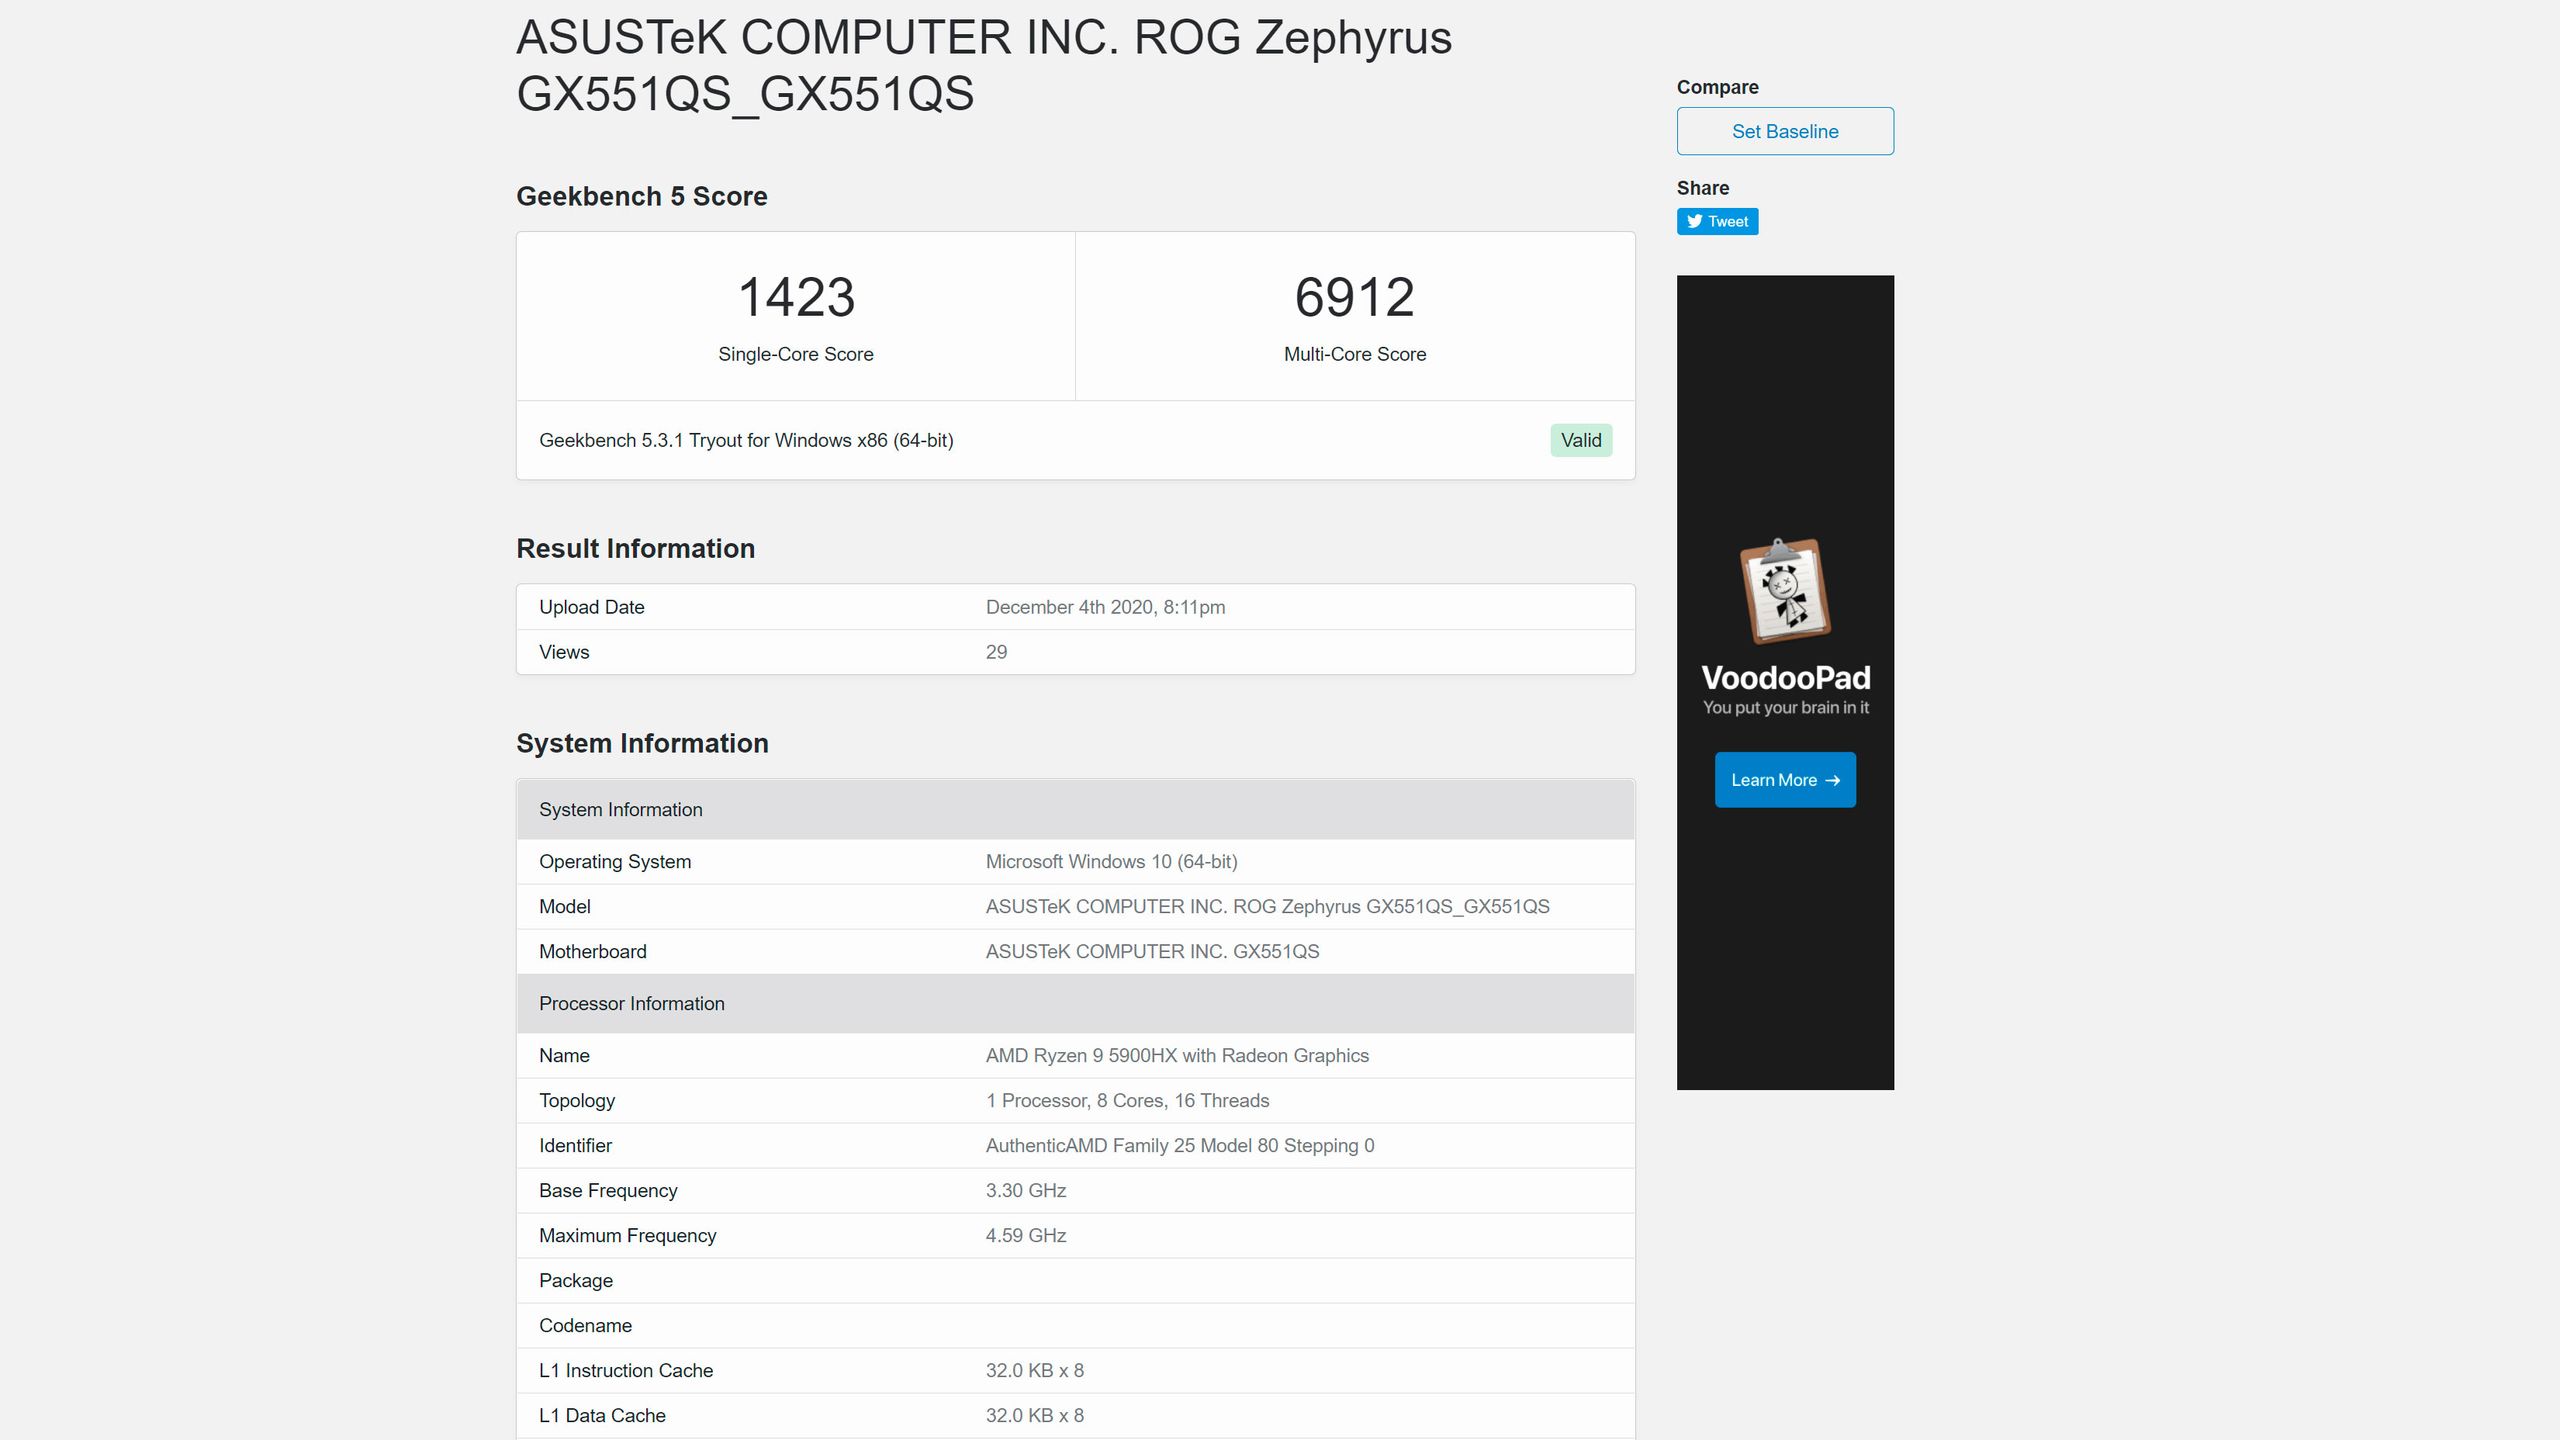Click the Upload Date value December 4th 2020
The width and height of the screenshot is (2560, 1440).
pyautogui.click(x=1105, y=606)
